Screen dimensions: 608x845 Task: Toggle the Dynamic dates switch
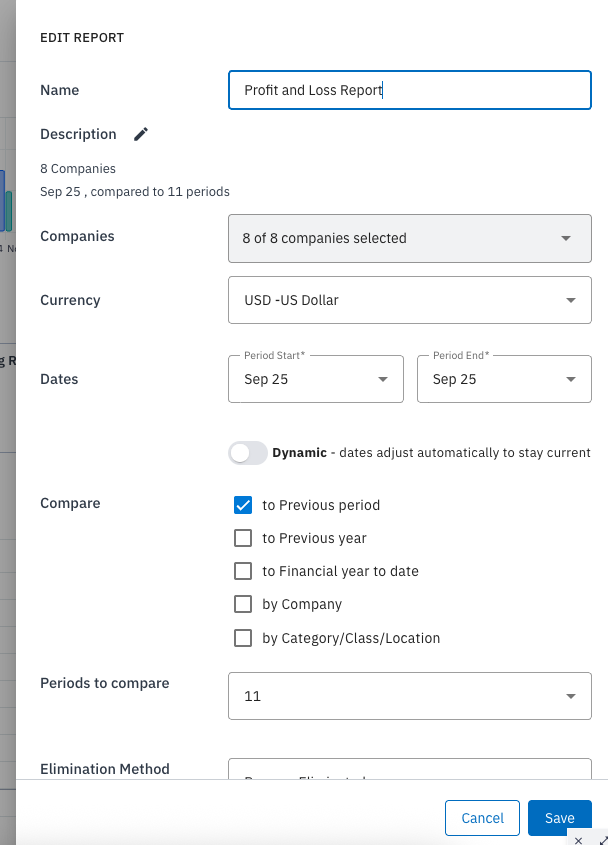[248, 452]
